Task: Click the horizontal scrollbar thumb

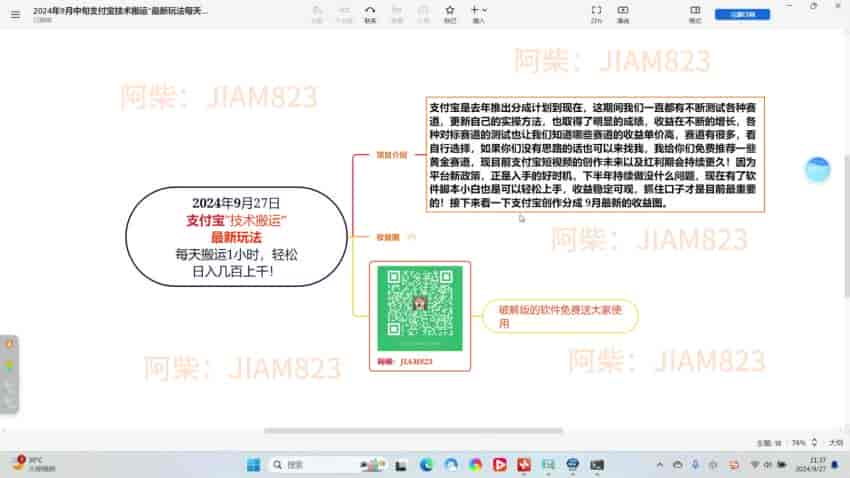Action: click(413, 431)
